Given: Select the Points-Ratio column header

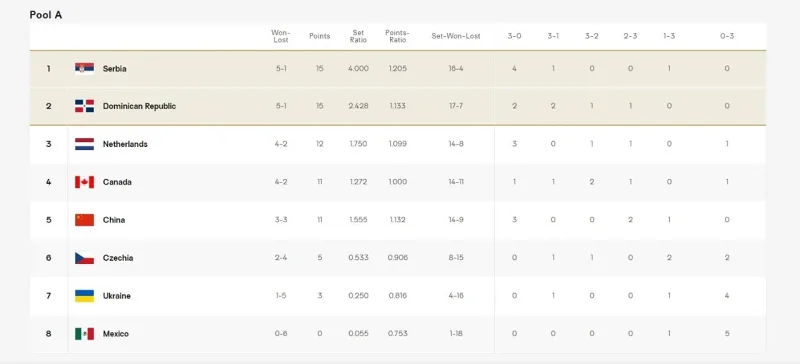Looking at the screenshot, I should (397, 36).
